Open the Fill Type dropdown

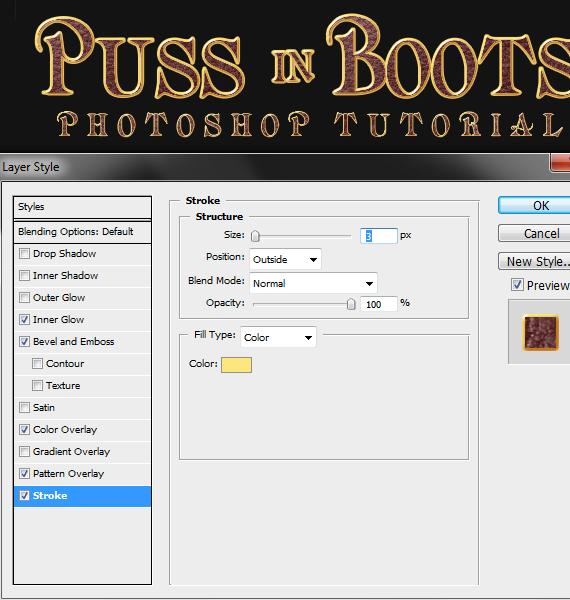(x=278, y=337)
